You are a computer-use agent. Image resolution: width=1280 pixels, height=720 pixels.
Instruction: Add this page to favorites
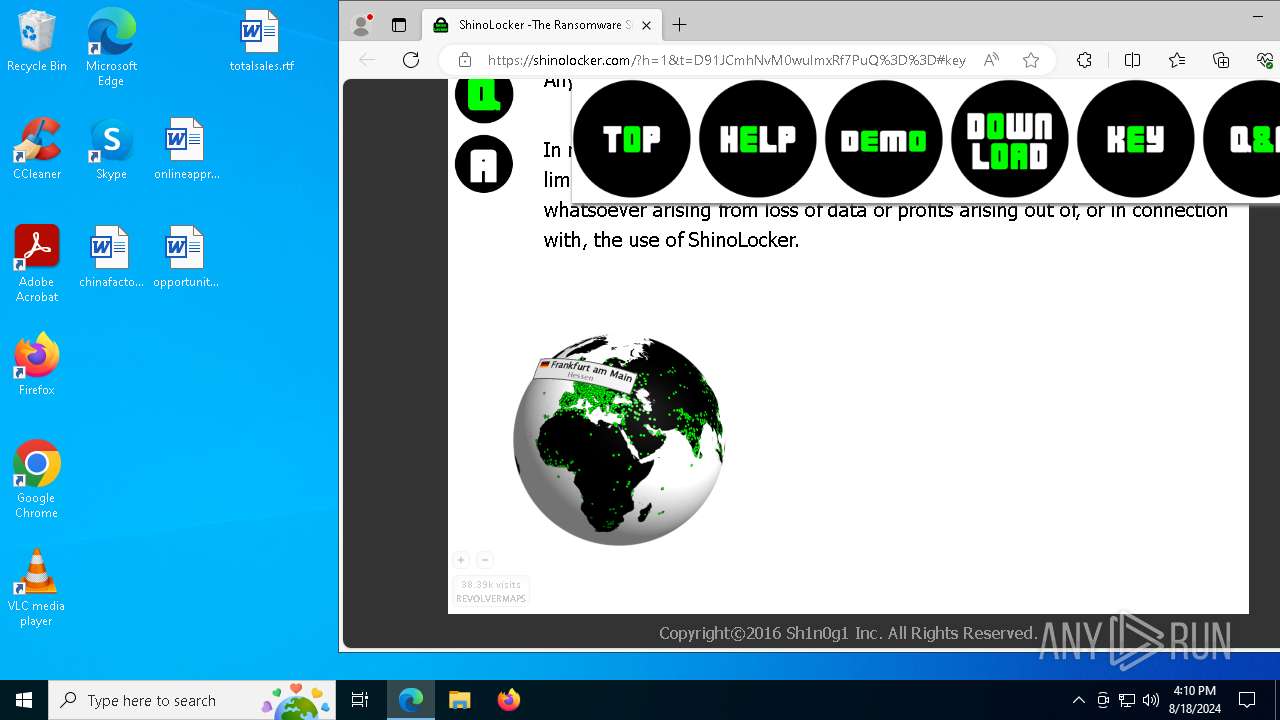1031,60
